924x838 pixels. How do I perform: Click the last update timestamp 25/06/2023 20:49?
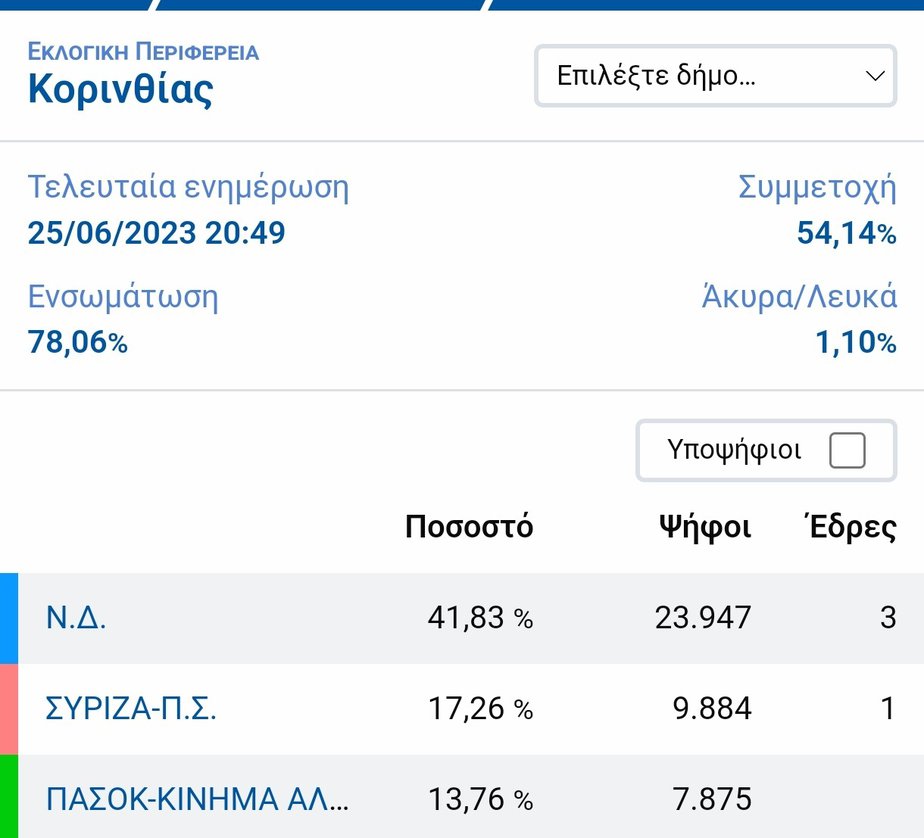pyautogui.click(x=156, y=234)
